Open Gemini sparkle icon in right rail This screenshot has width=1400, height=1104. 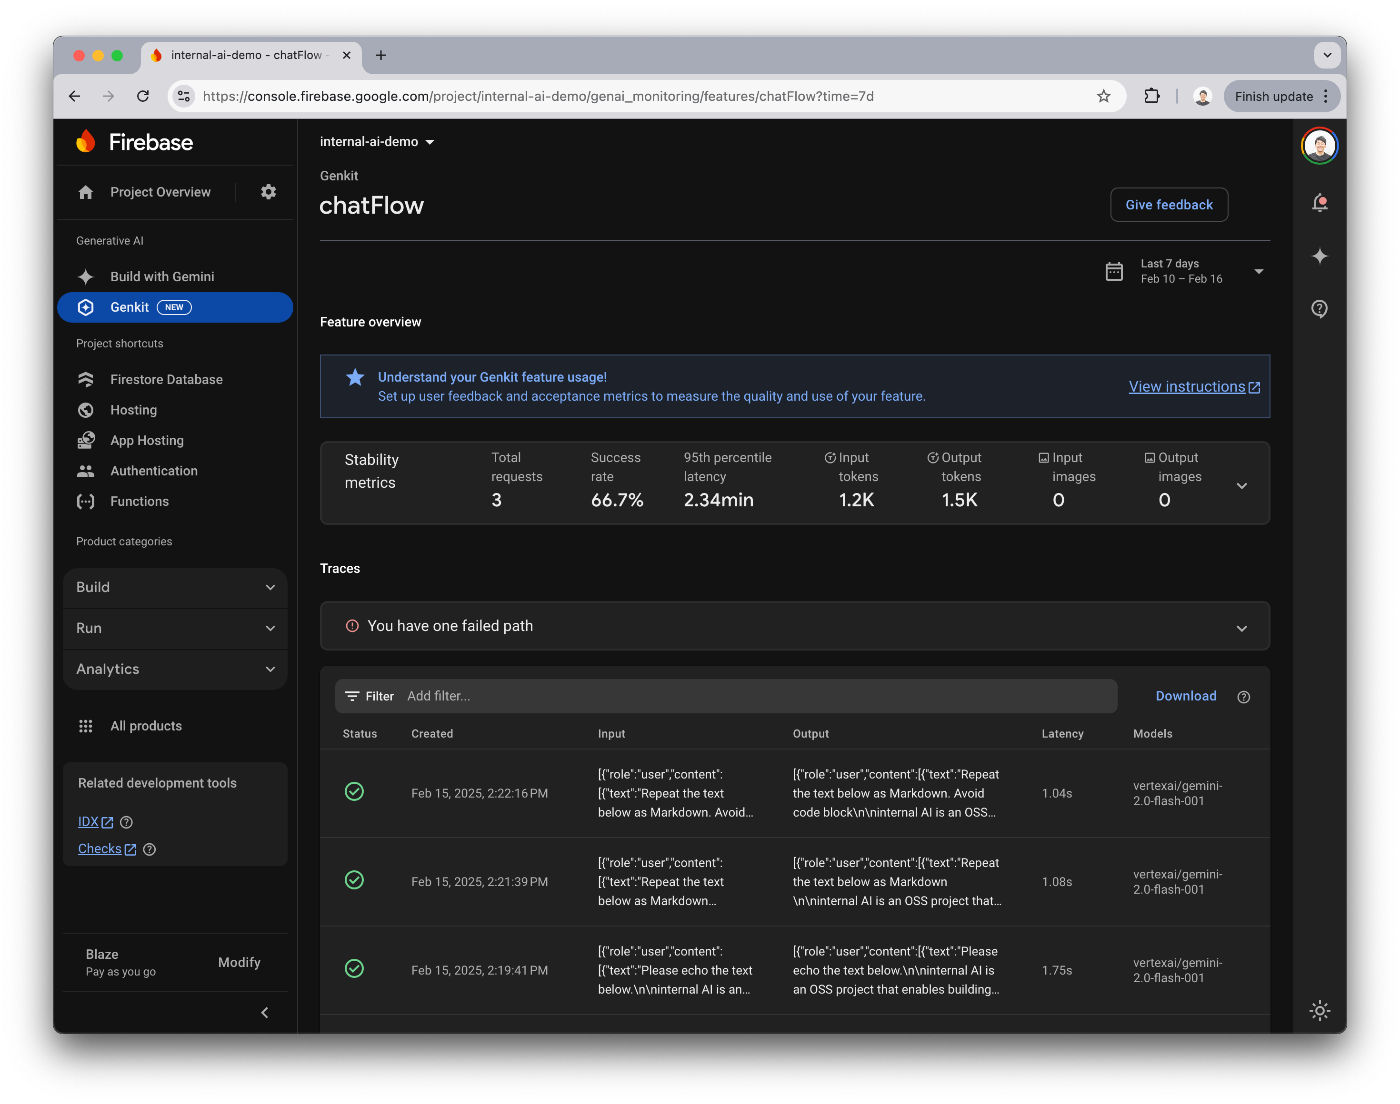click(1320, 256)
